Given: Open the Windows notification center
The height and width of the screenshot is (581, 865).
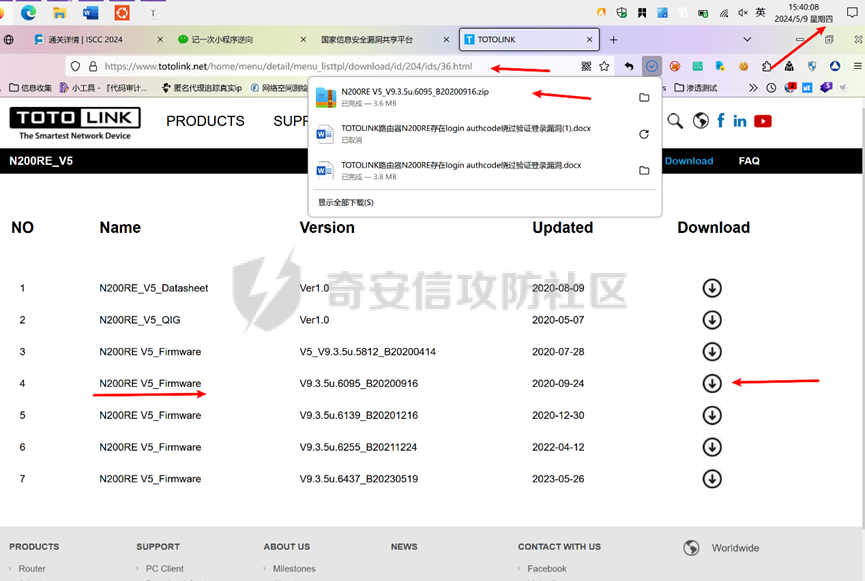Looking at the screenshot, I should (x=852, y=13).
